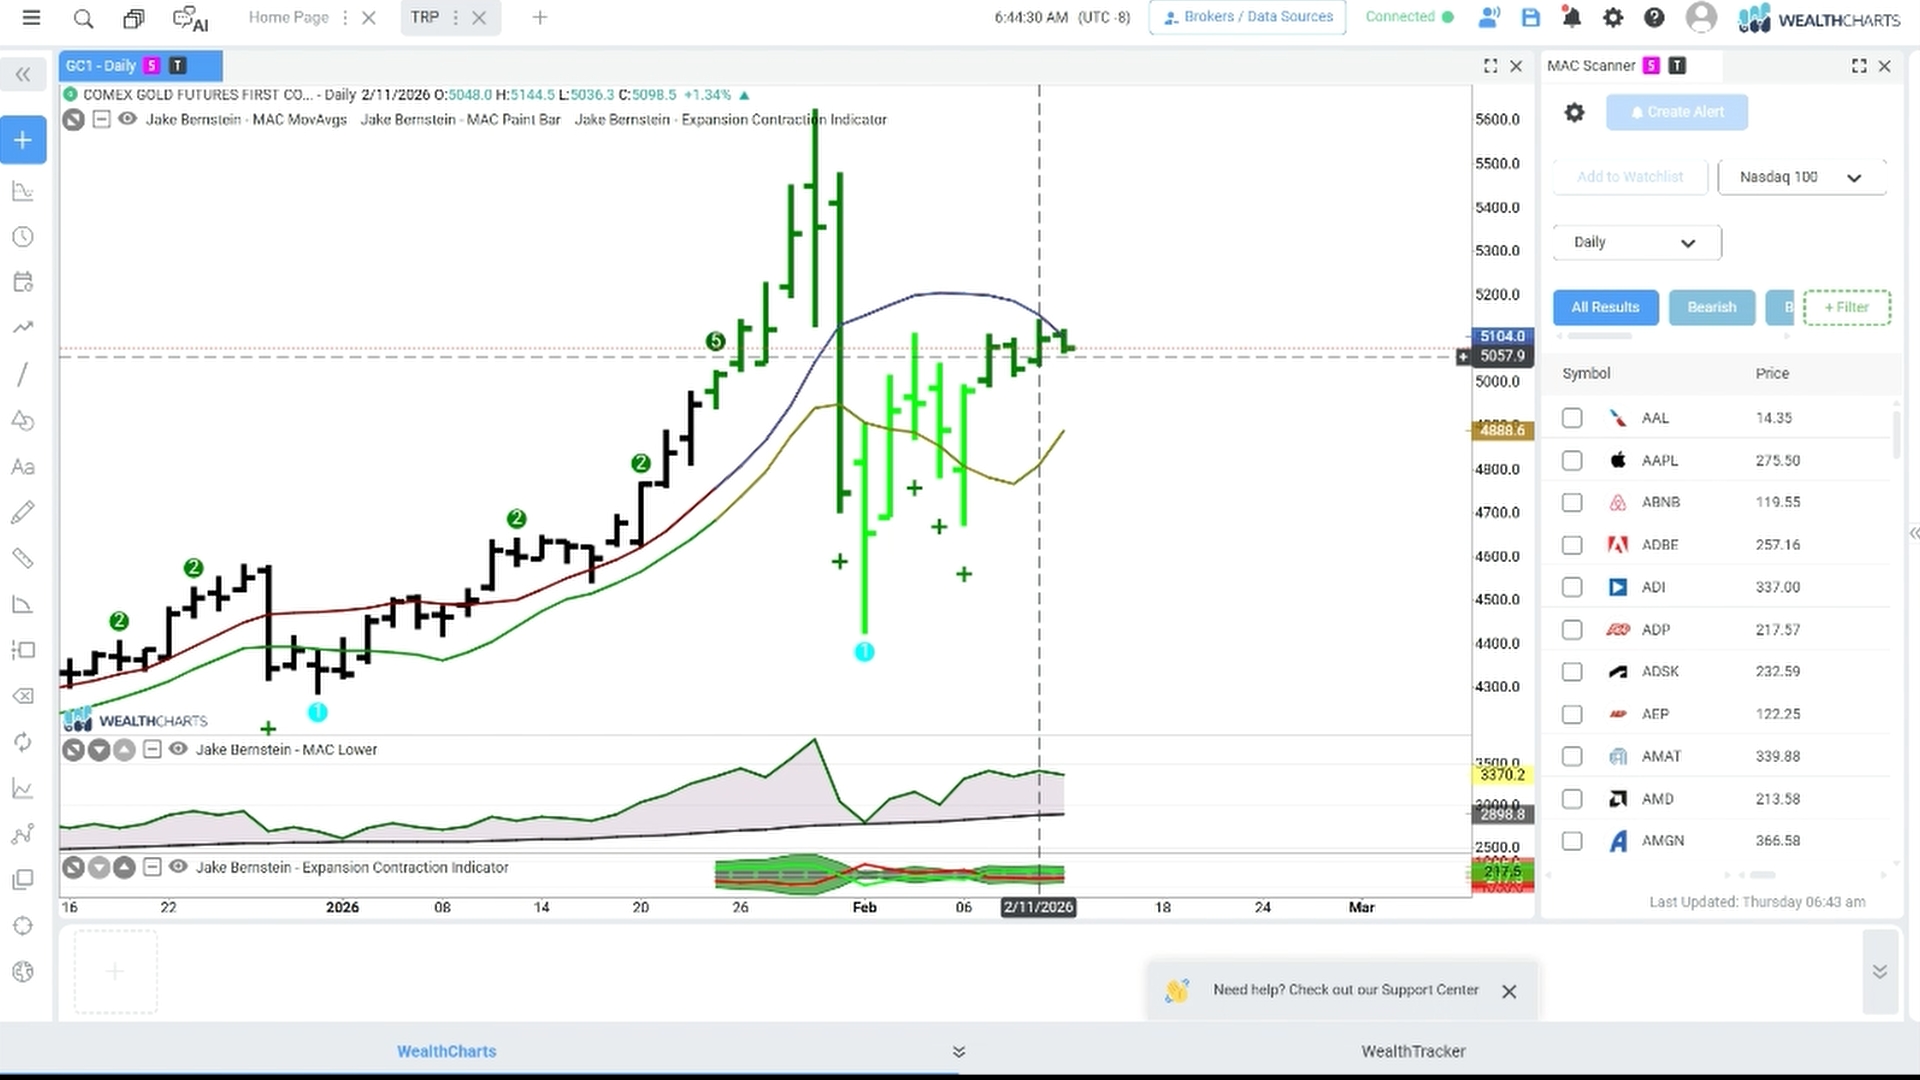The image size is (1920, 1080).
Task: Click the notifications bell icon
Action: click(x=1571, y=17)
